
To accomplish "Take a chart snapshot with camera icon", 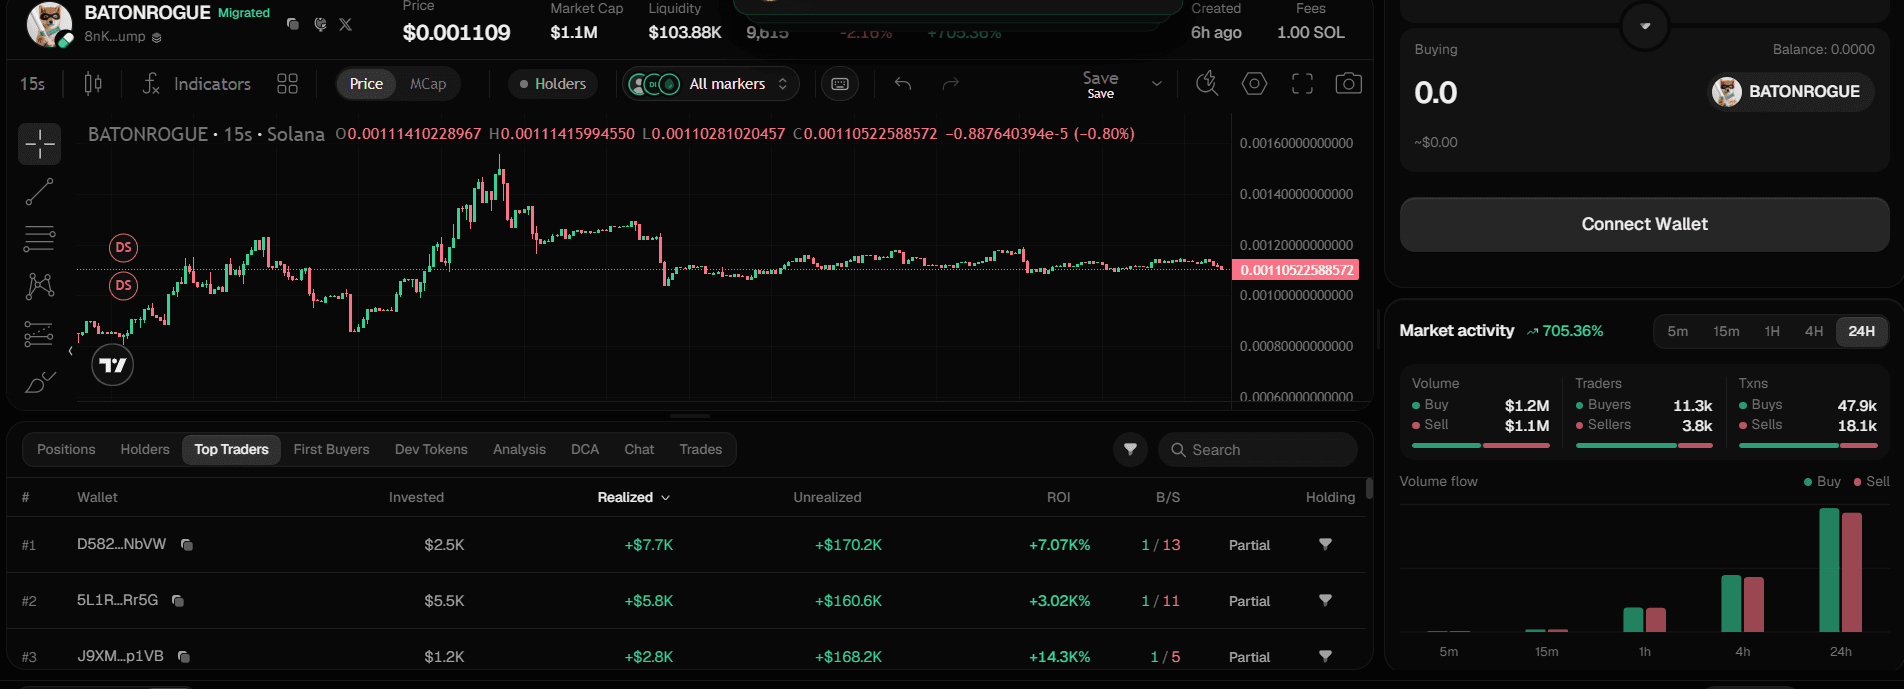I will 1348,84.
